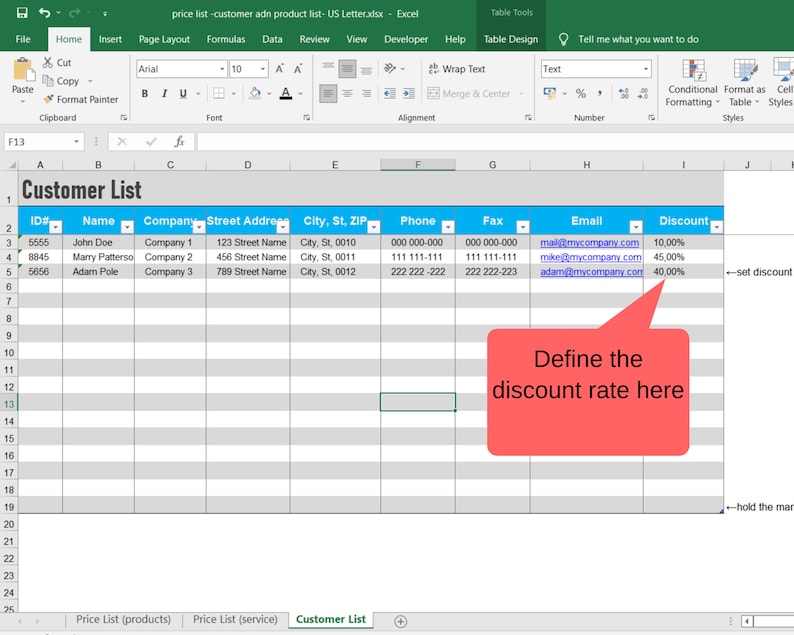
Task: Toggle bold formatting
Action: coord(145,93)
